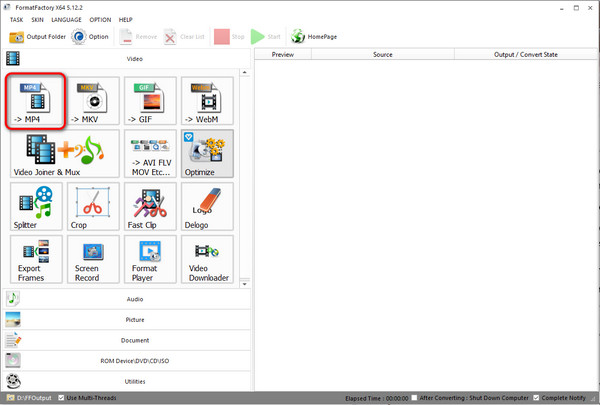The image size is (600, 405).
Task: Enable After Converting: Shut Down Computer
Action: pos(414,398)
